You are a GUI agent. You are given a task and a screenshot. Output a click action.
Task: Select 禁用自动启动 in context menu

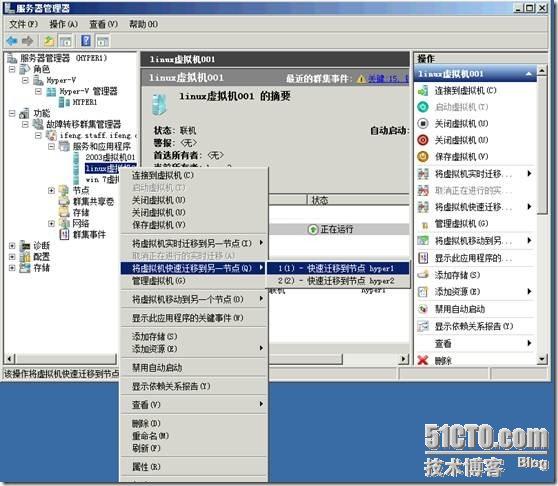coord(194,368)
